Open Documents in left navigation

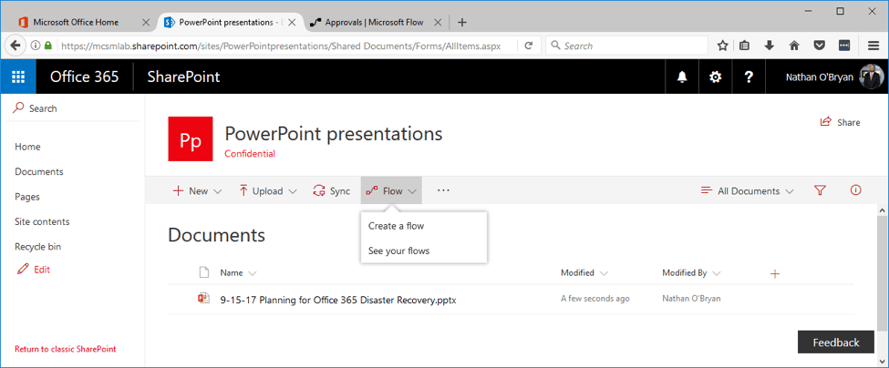point(39,172)
